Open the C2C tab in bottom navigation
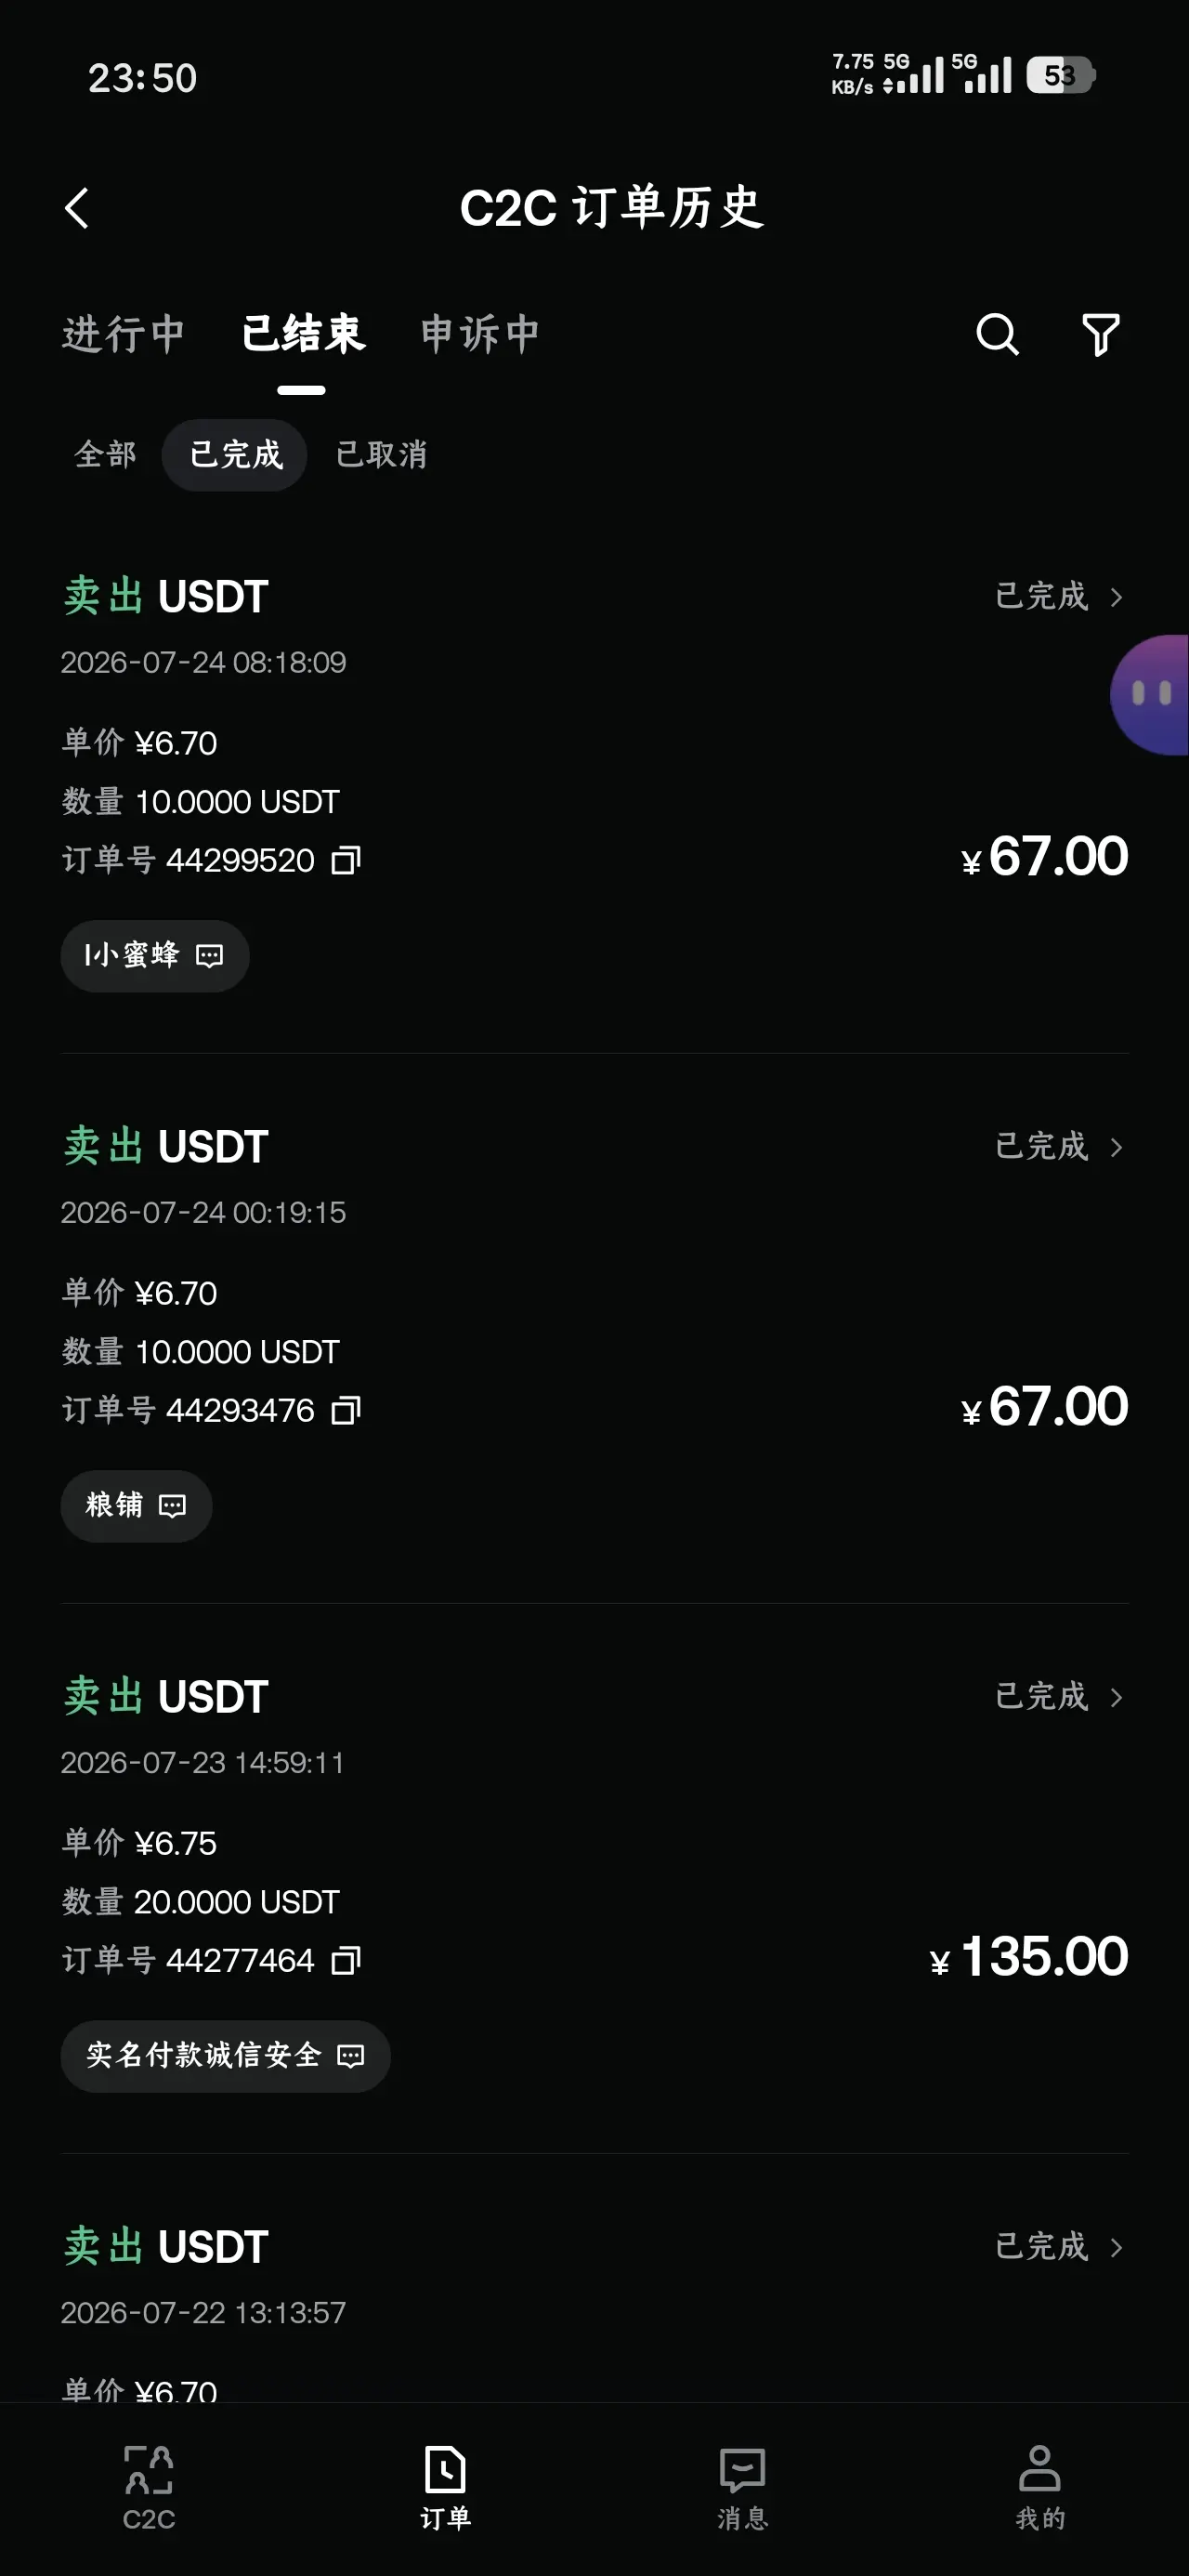This screenshot has width=1189, height=2576. point(149,2487)
